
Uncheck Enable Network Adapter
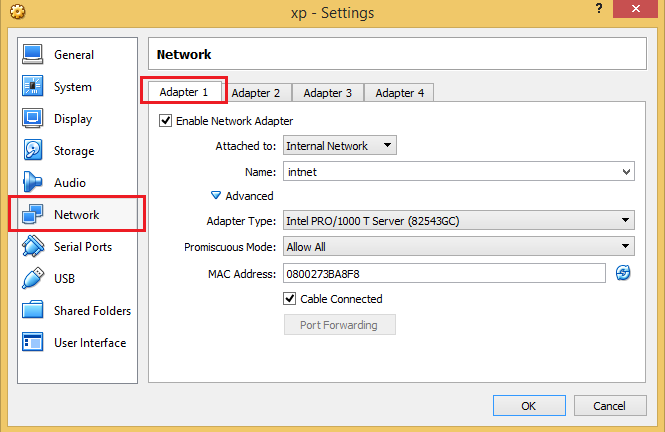pyautogui.click(x=165, y=121)
